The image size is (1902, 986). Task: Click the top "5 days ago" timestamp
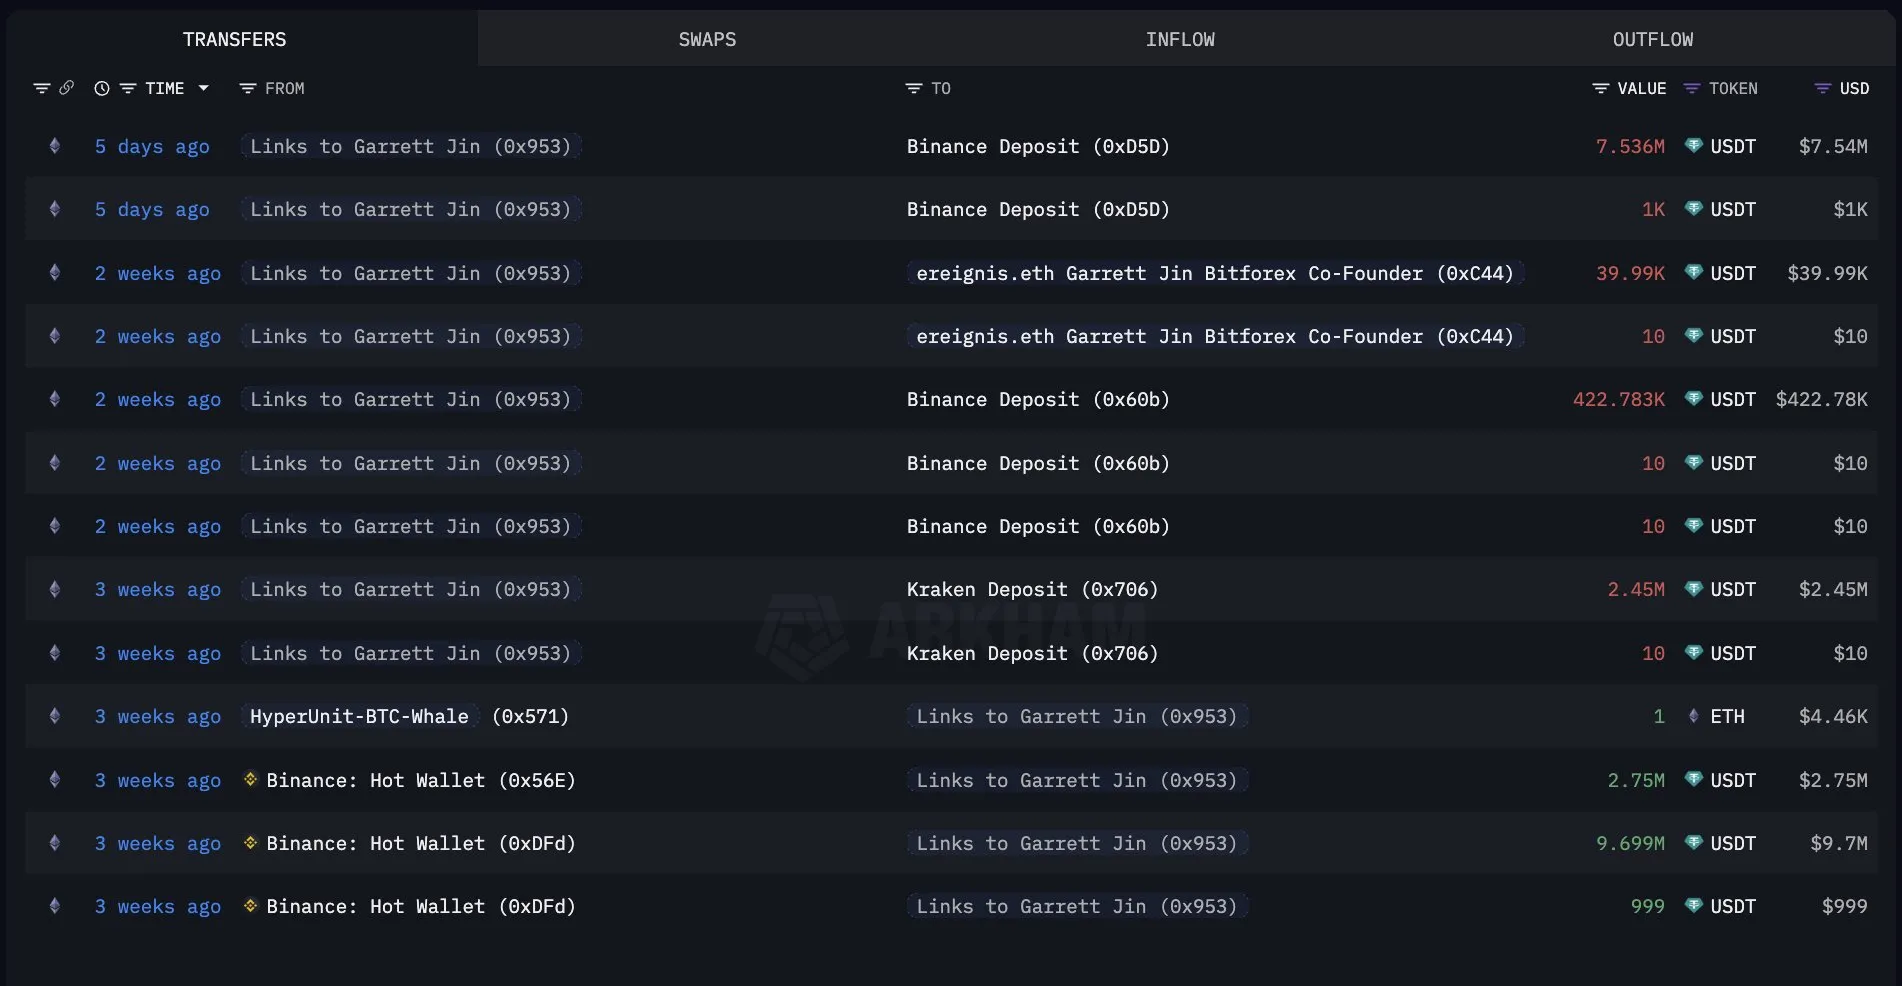(152, 146)
